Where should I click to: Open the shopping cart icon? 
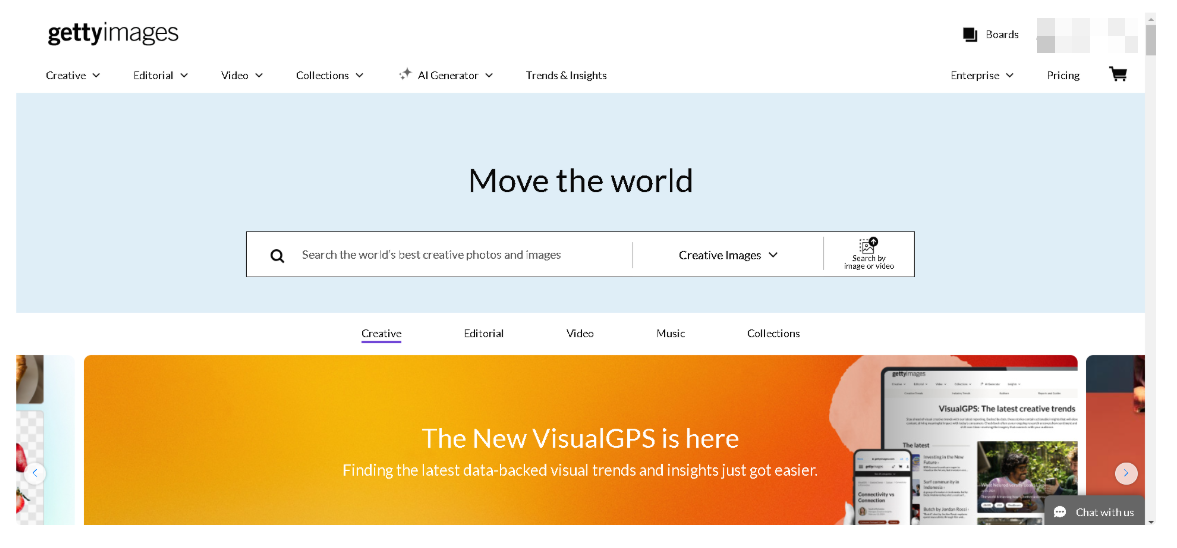(1118, 74)
